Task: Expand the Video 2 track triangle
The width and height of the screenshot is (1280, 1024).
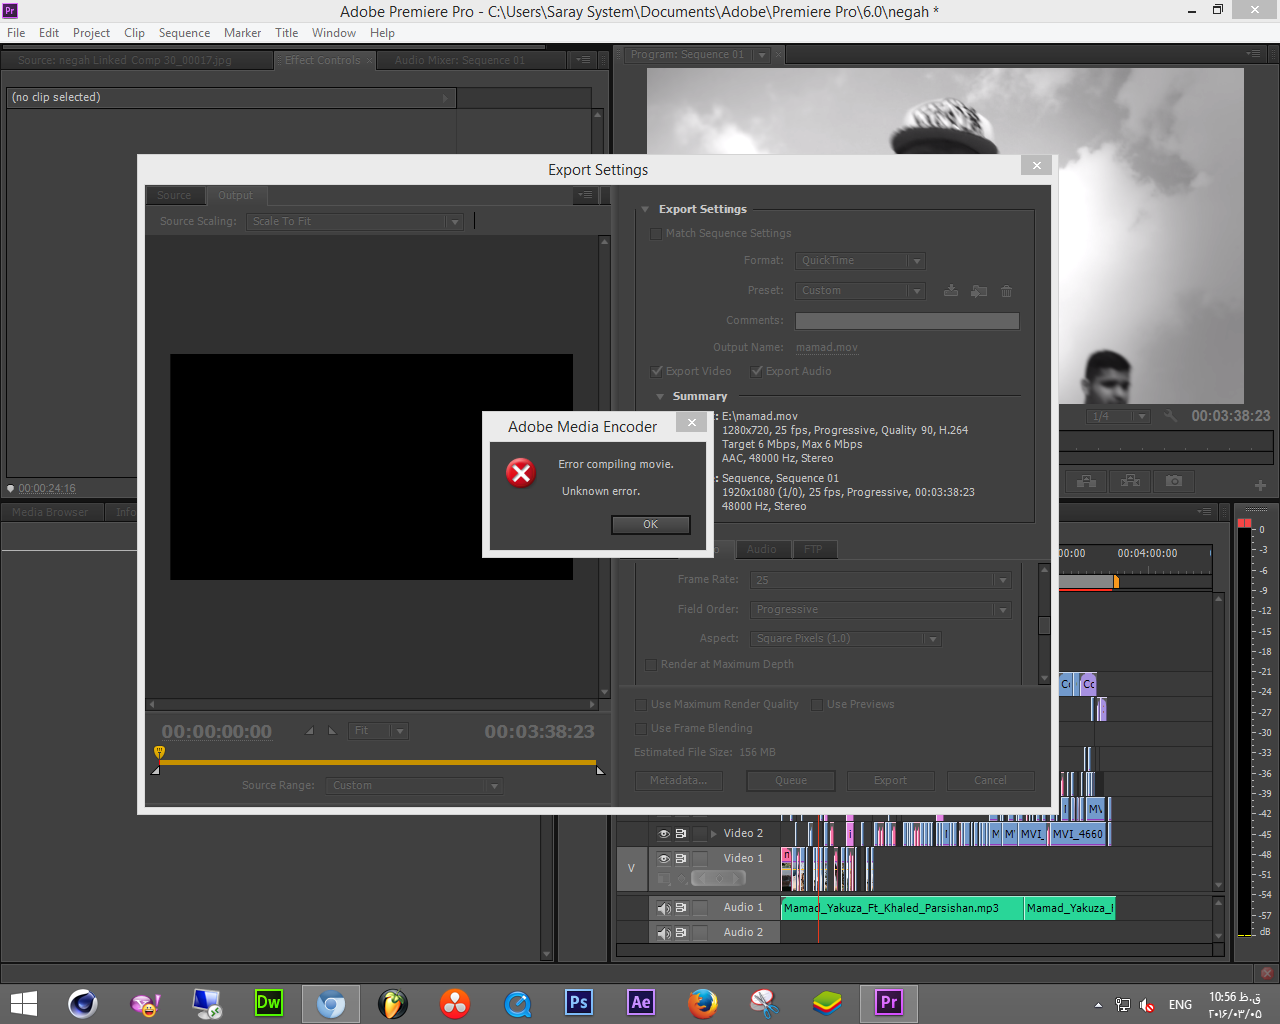Action: (x=714, y=834)
